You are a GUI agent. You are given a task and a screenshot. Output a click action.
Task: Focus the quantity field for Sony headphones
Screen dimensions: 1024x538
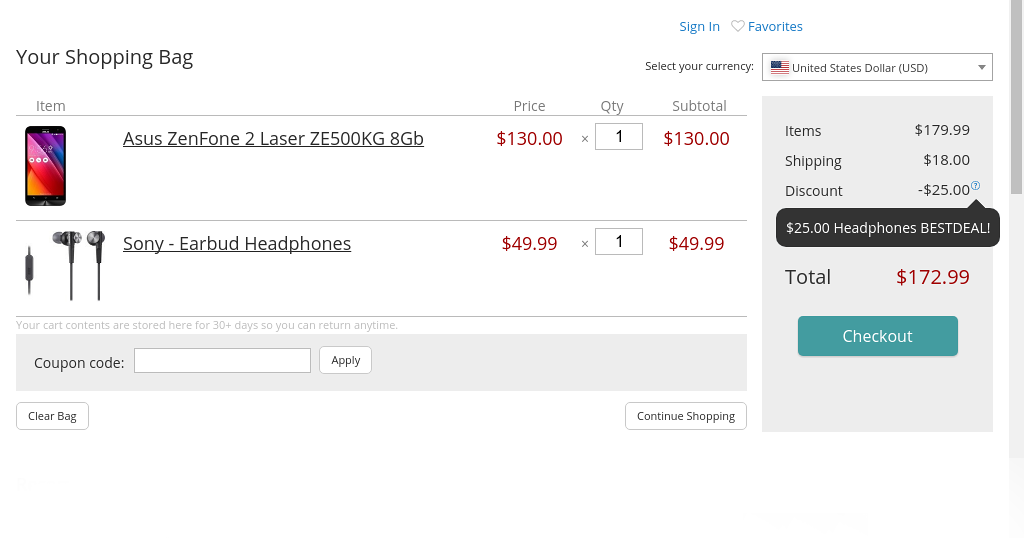(619, 242)
